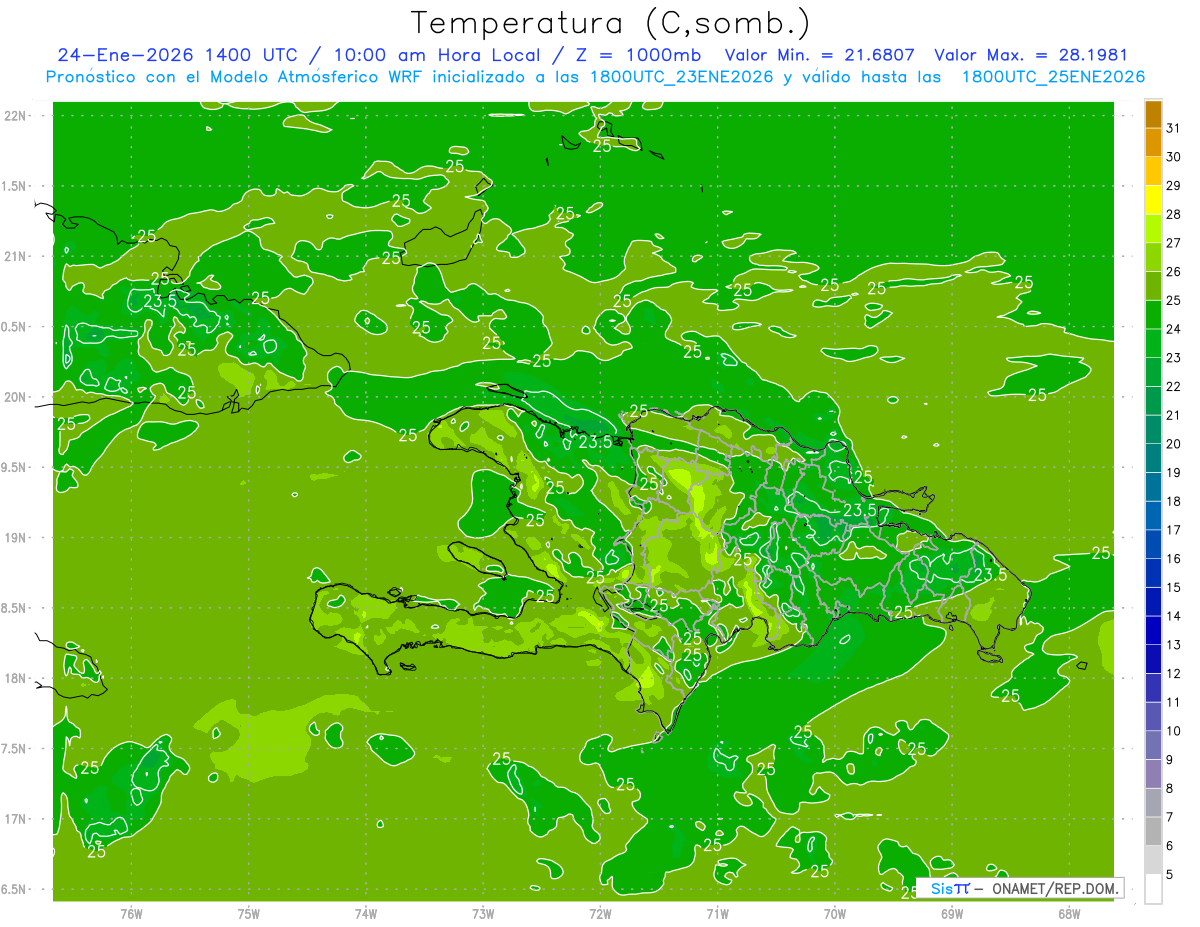Screen dimensions: 1200x927
Task: Click the orange swatch between 30 and 31
Action: [x=1153, y=142]
